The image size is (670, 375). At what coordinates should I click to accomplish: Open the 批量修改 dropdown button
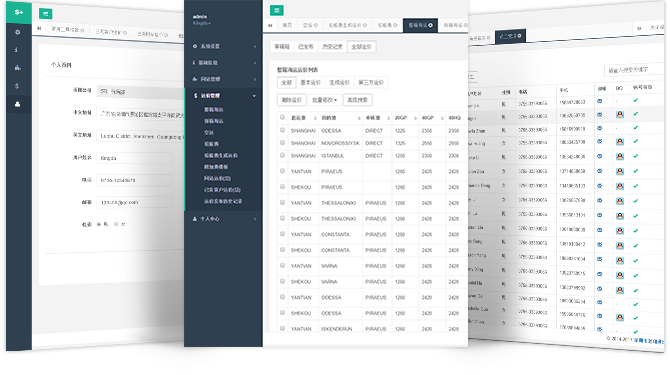pos(324,100)
